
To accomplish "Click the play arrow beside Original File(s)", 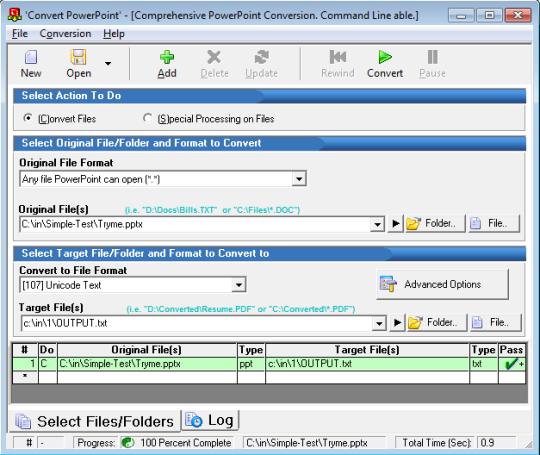I will (396, 224).
